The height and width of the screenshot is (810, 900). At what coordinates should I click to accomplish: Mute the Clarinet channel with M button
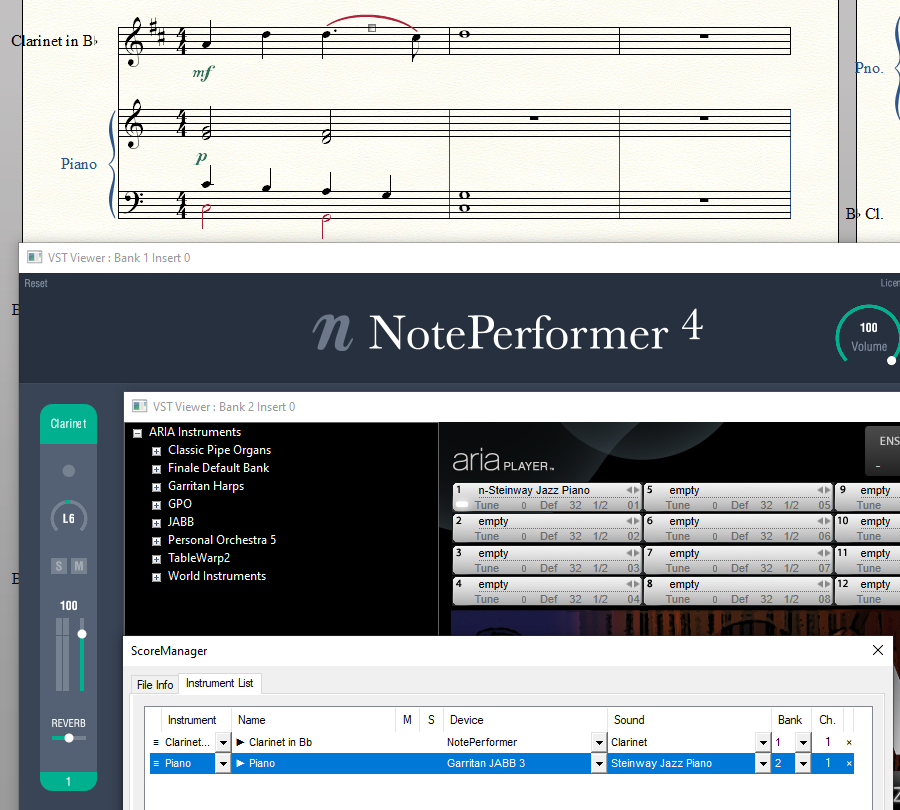pyautogui.click(x=79, y=567)
